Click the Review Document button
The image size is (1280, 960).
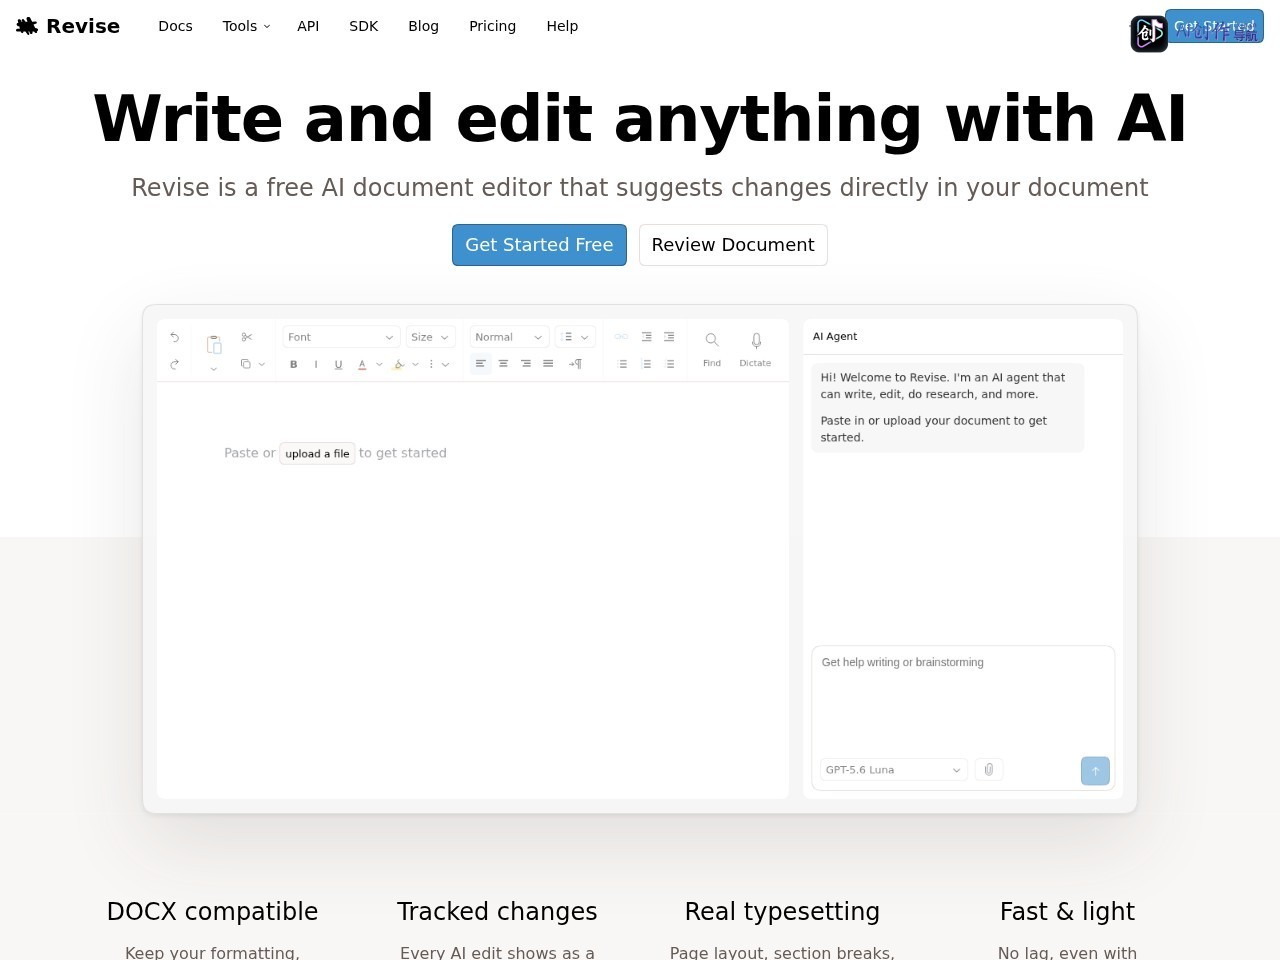[733, 245]
